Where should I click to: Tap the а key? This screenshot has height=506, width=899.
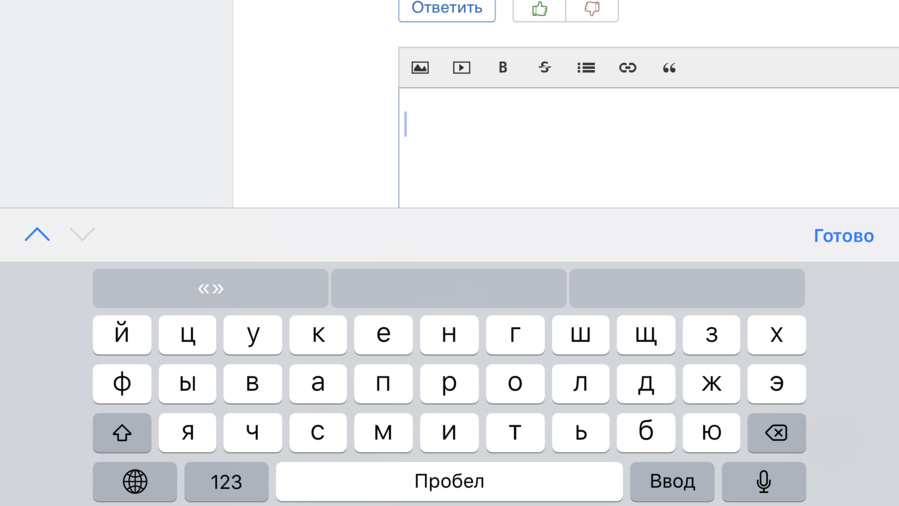point(318,383)
